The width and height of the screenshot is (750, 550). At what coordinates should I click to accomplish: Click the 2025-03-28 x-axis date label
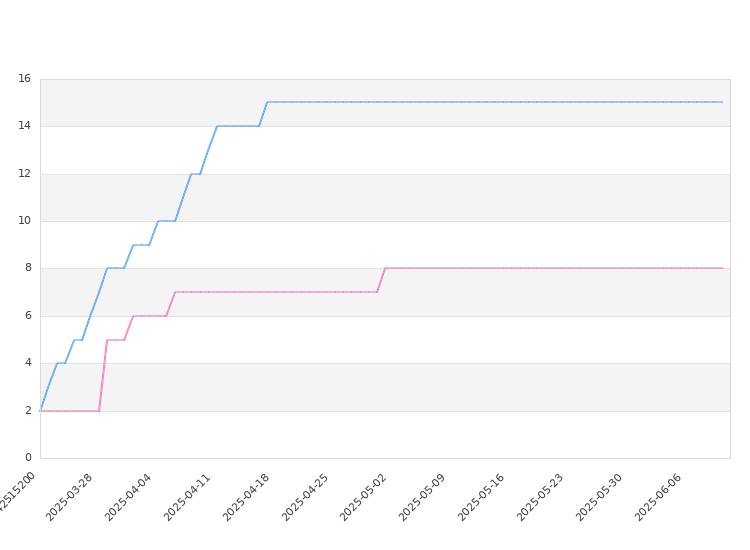(x=70, y=497)
